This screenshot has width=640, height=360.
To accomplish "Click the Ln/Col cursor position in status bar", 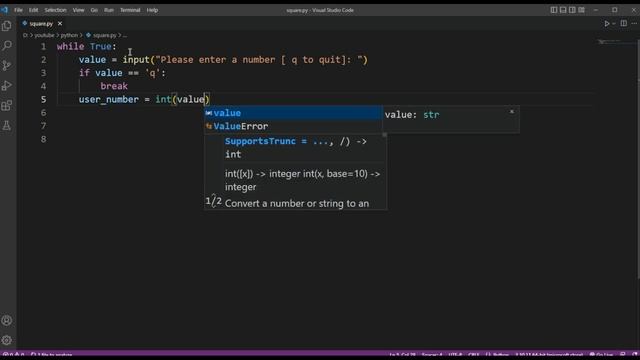I will (x=402, y=355).
